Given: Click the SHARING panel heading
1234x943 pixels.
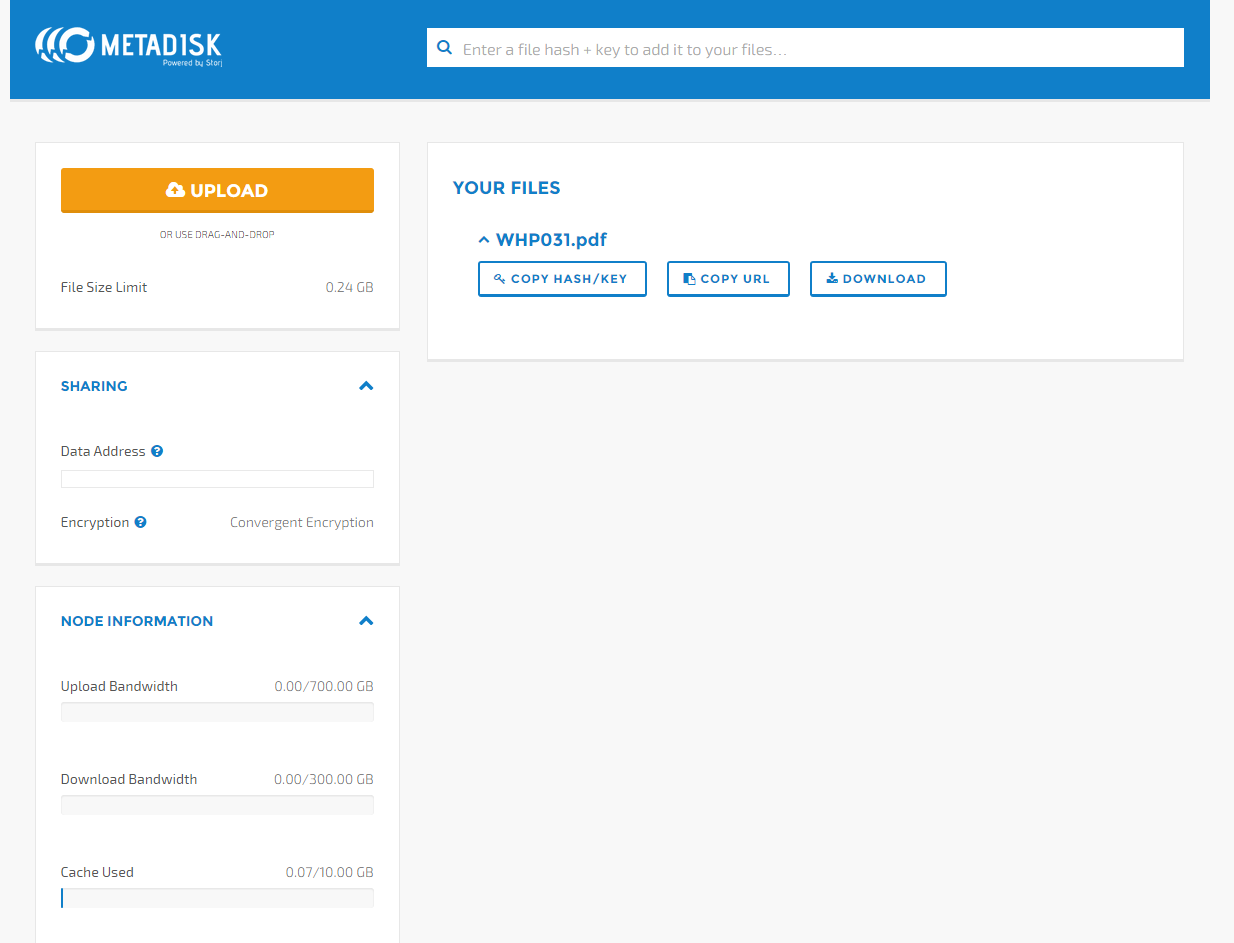Looking at the screenshot, I should pyautogui.click(x=94, y=386).
